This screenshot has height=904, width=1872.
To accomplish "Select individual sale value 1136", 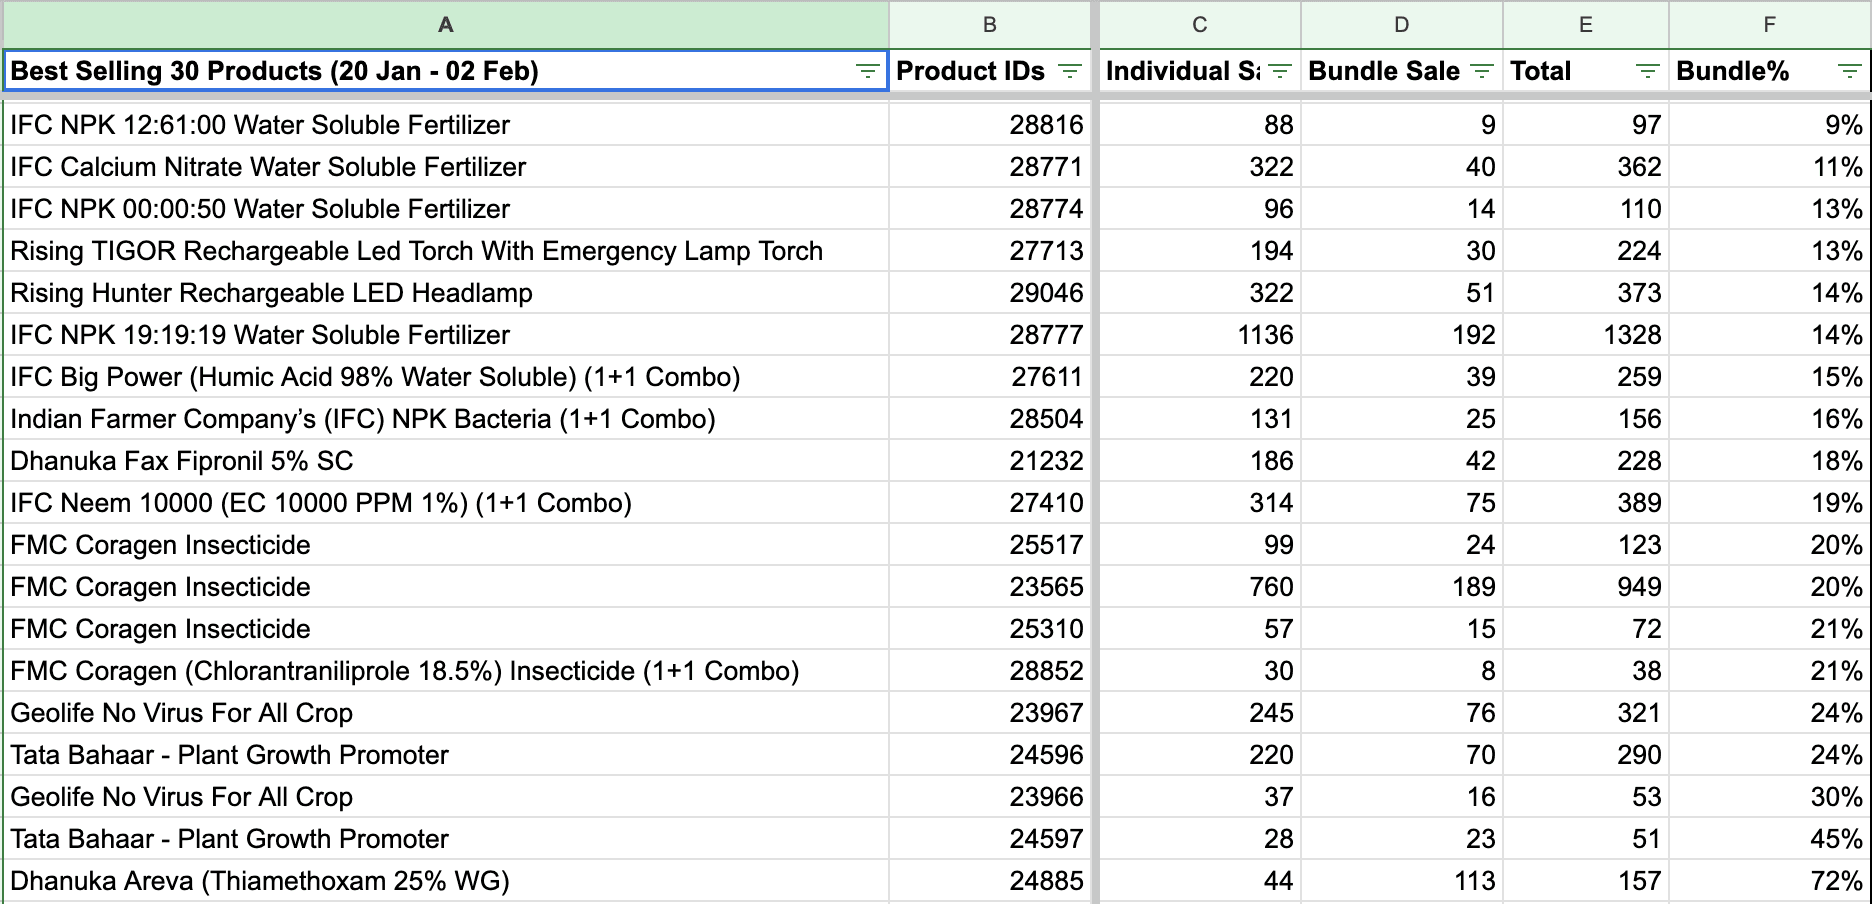I will tap(1200, 335).
